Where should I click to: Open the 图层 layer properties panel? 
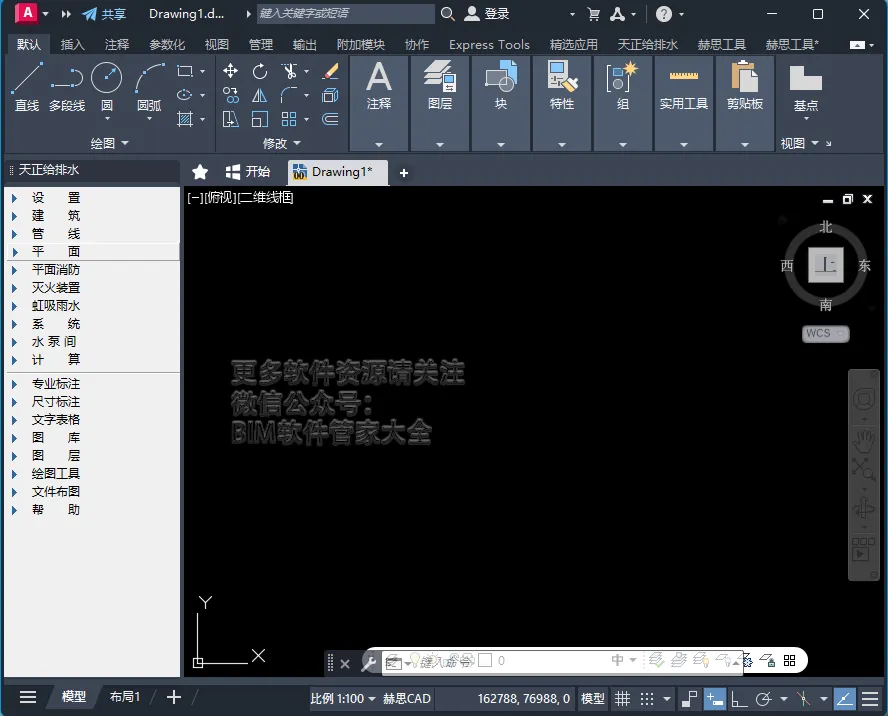pos(440,87)
